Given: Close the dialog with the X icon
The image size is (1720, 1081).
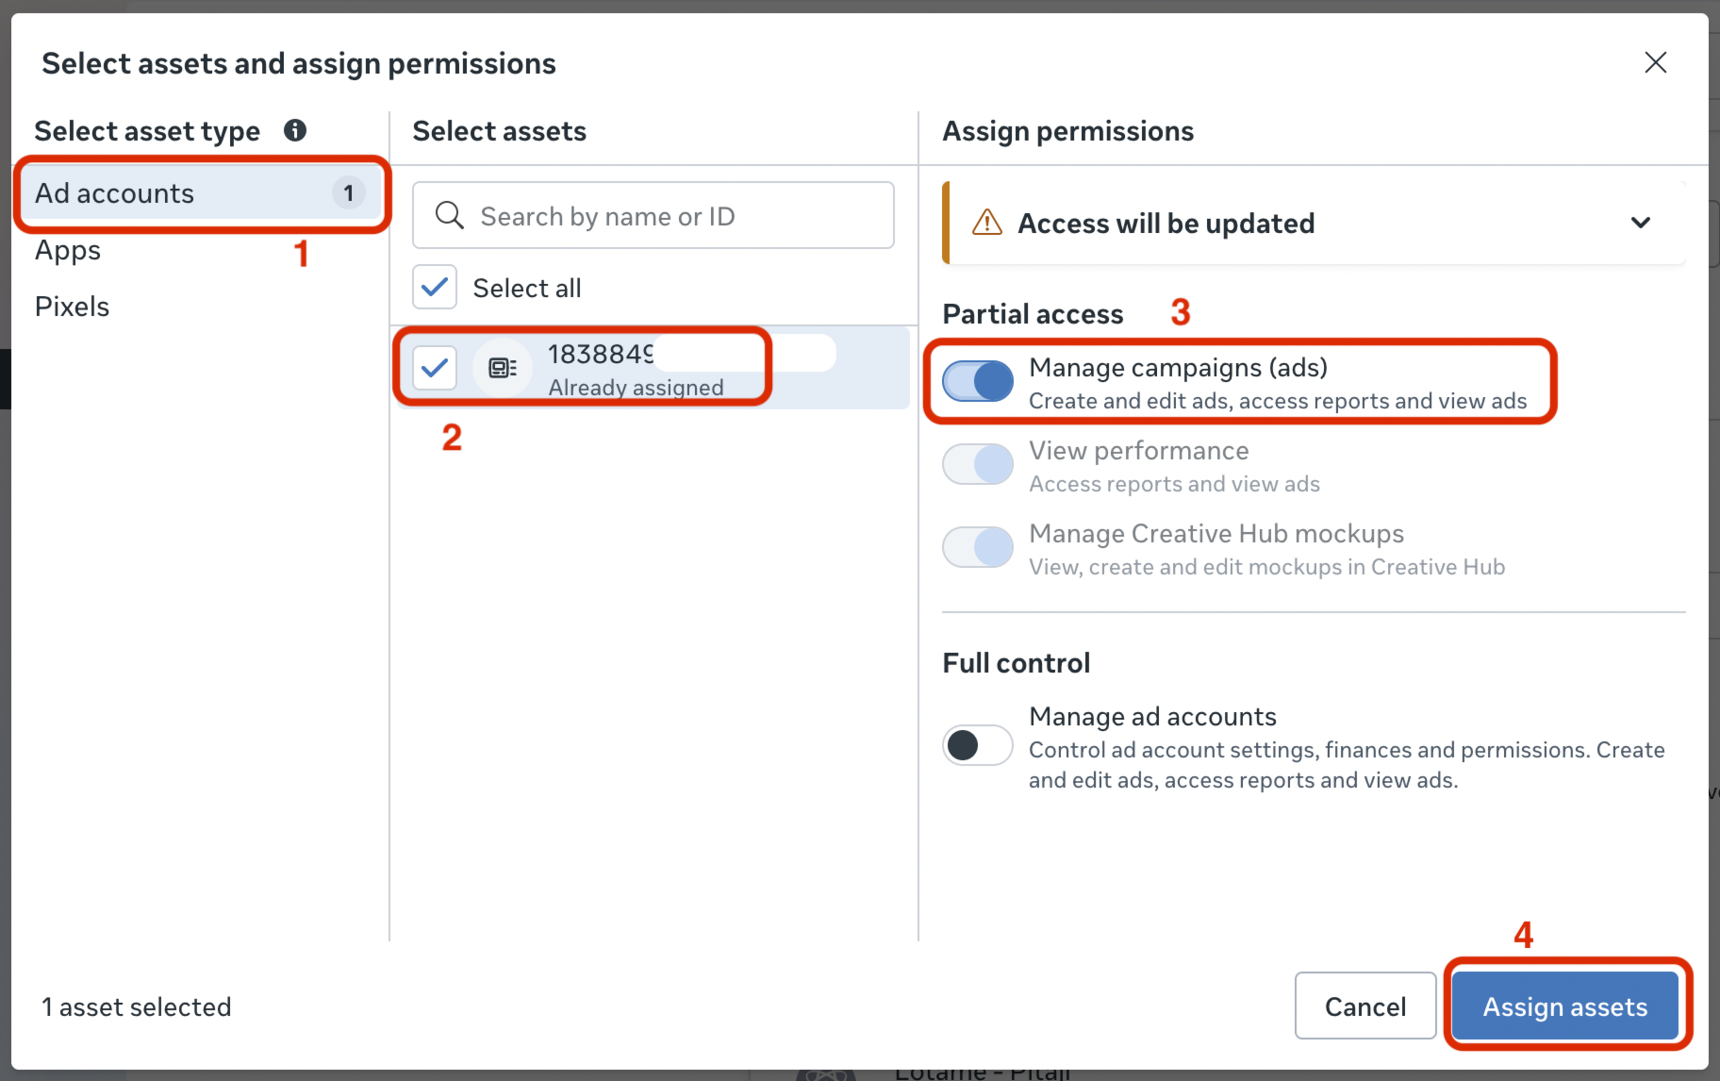Looking at the screenshot, I should [1655, 63].
